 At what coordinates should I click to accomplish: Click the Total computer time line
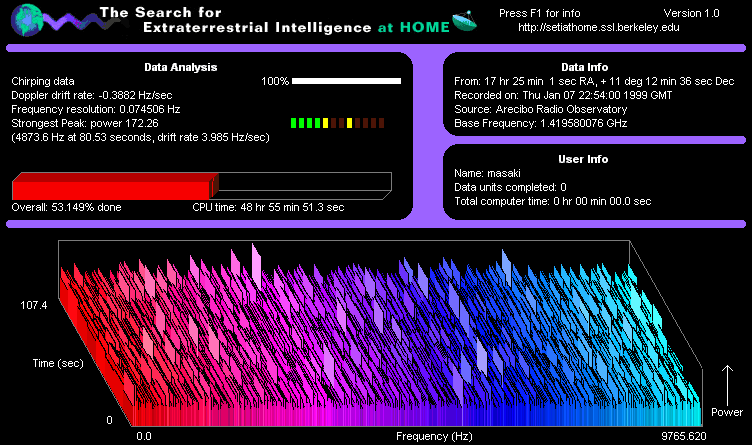pyautogui.click(x=552, y=201)
